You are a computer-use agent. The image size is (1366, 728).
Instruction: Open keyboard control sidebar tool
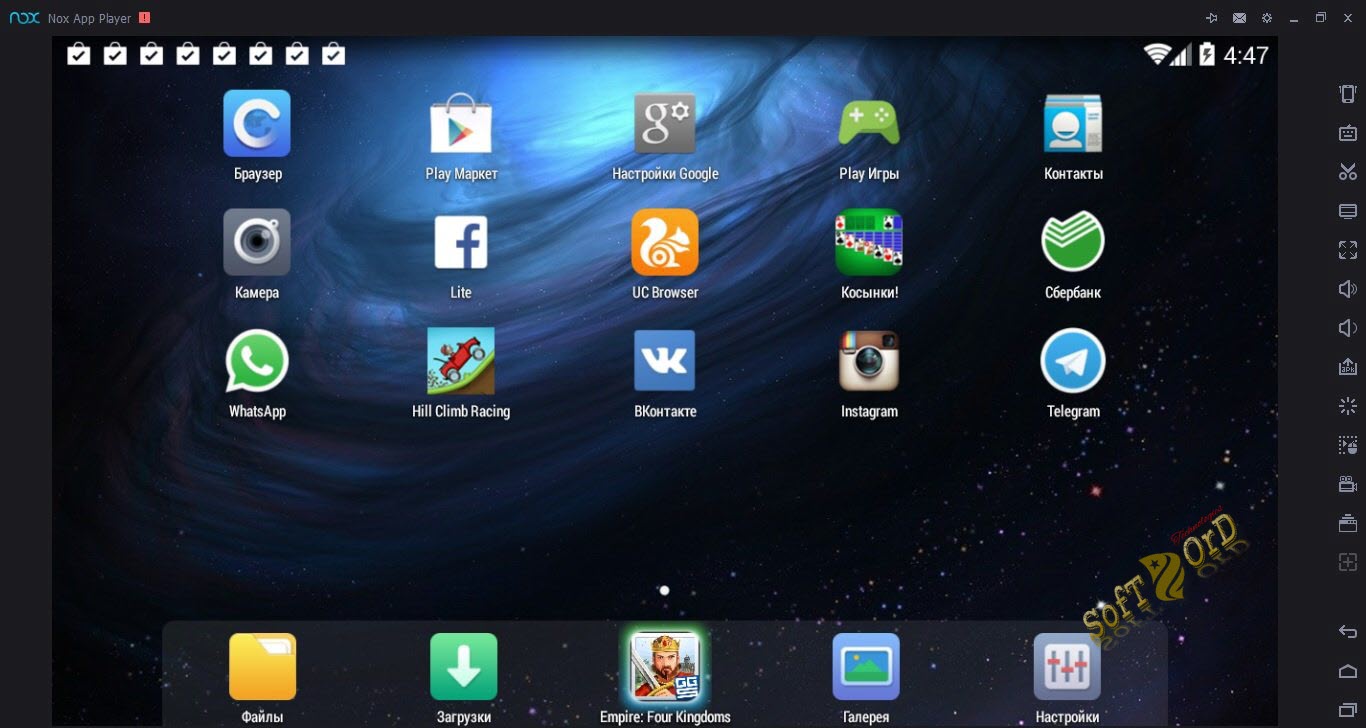pyautogui.click(x=1348, y=133)
